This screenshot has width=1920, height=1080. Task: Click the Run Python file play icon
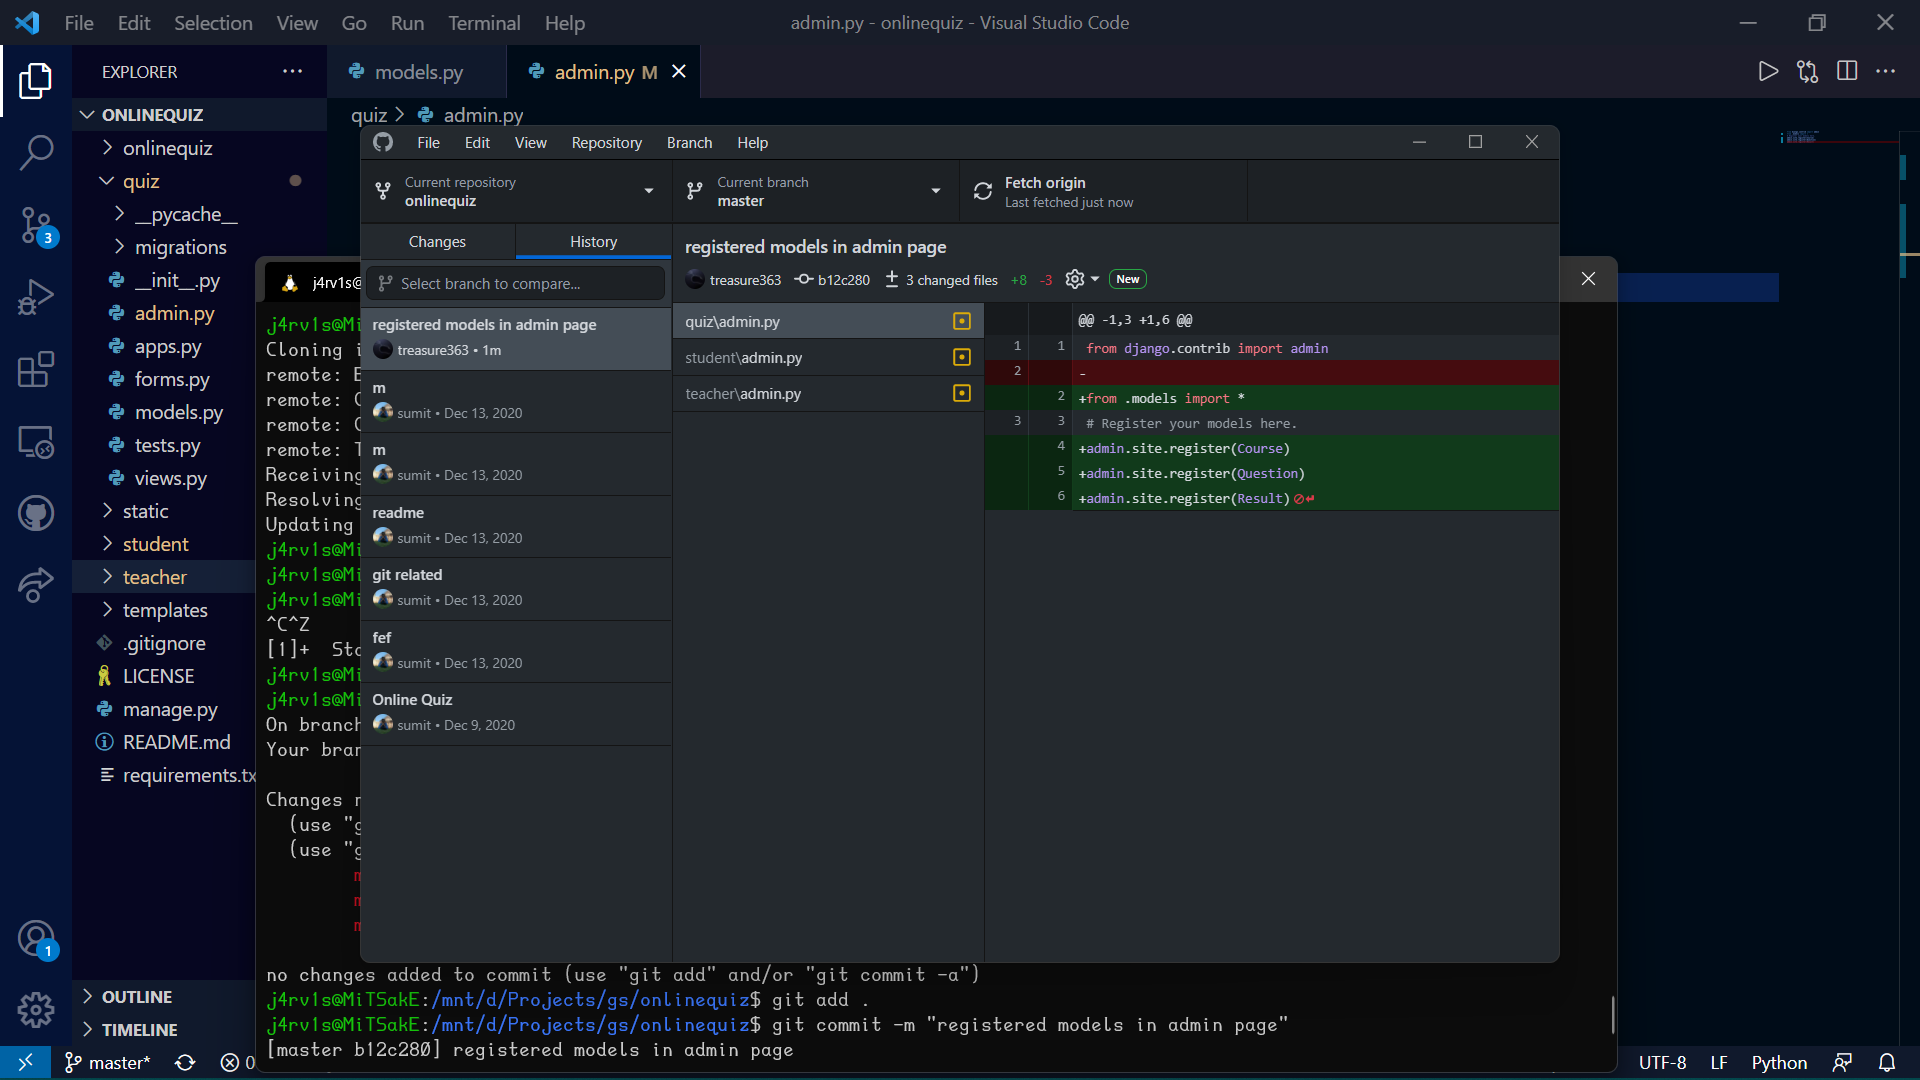(x=1768, y=71)
